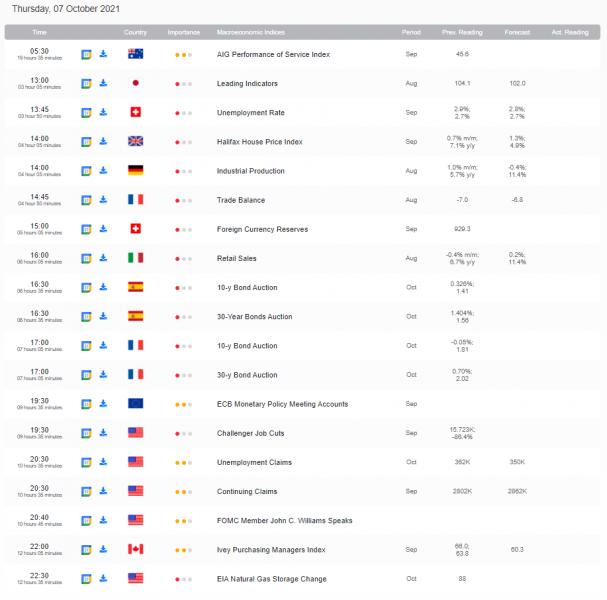Viewport: 607px width, 600px height.
Task: Download ECB Monetary Policy Meeting Accounts event
Action: point(103,403)
